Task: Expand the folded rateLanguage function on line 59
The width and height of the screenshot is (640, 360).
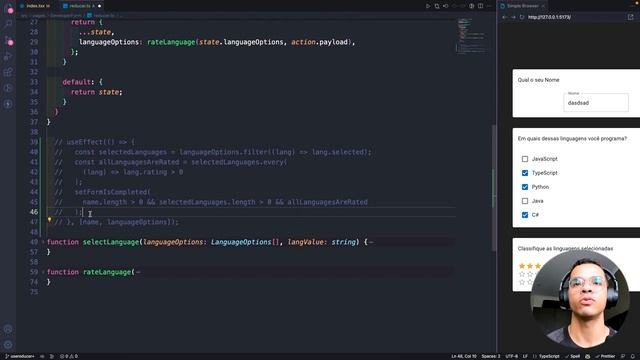Action: [x=43, y=272]
